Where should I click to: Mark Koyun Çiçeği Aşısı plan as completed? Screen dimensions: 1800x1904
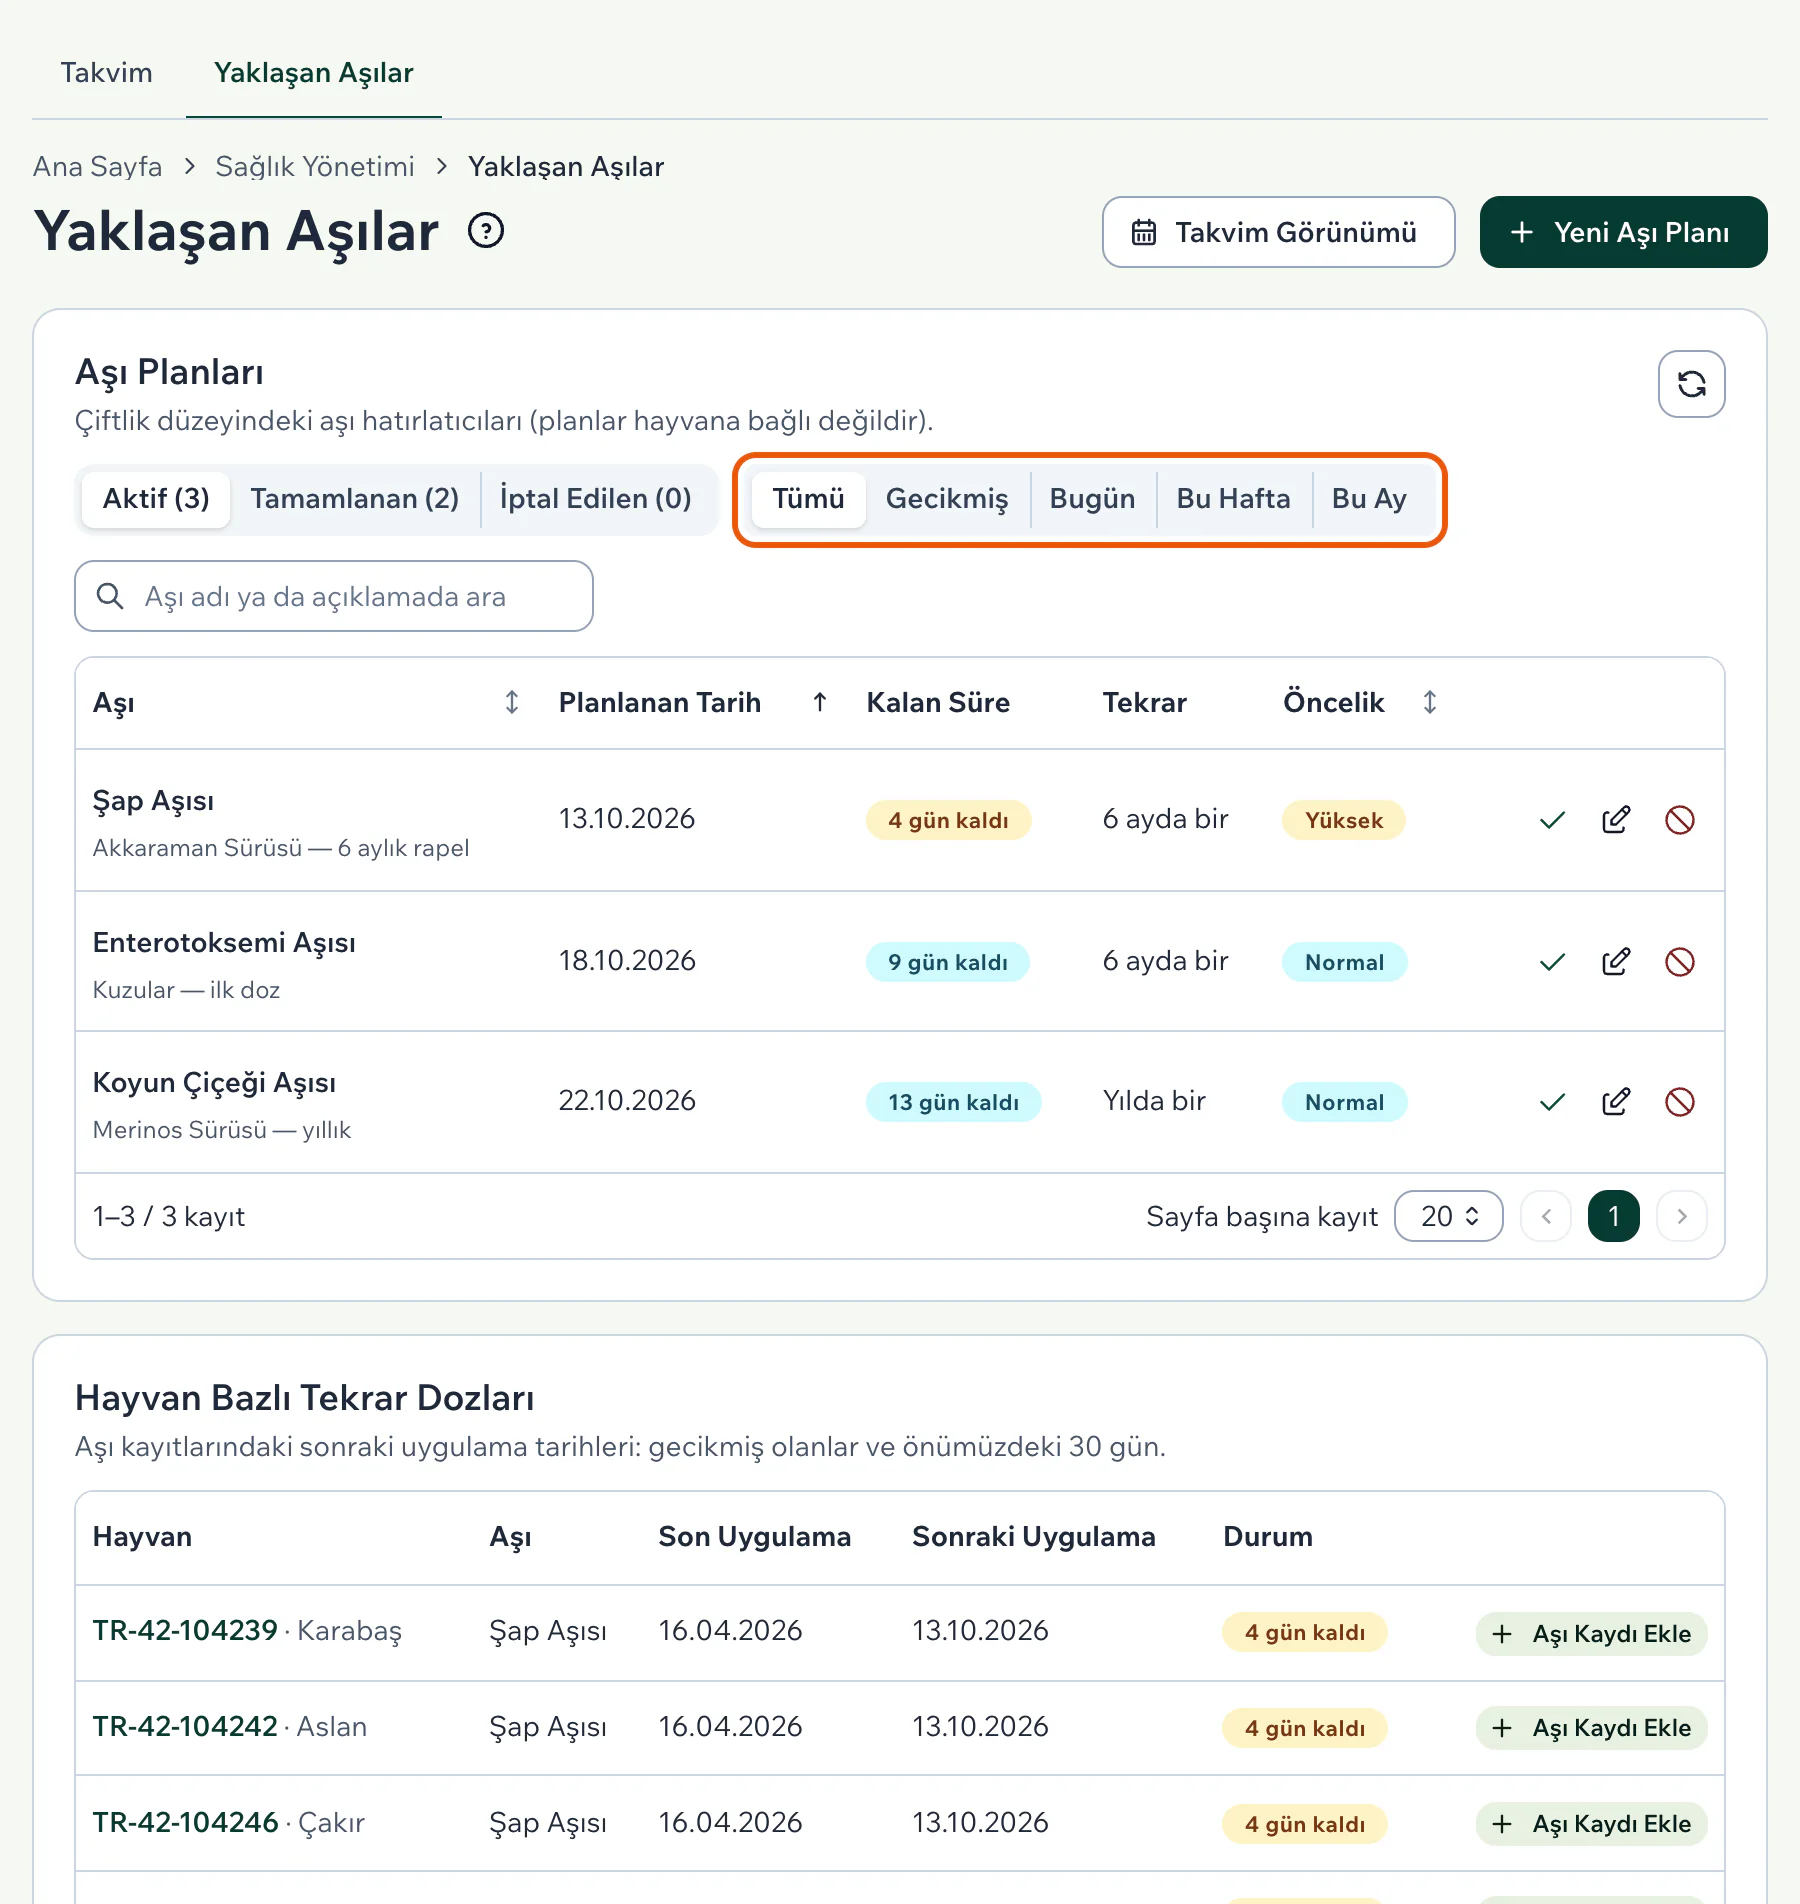pos(1552,1102)
